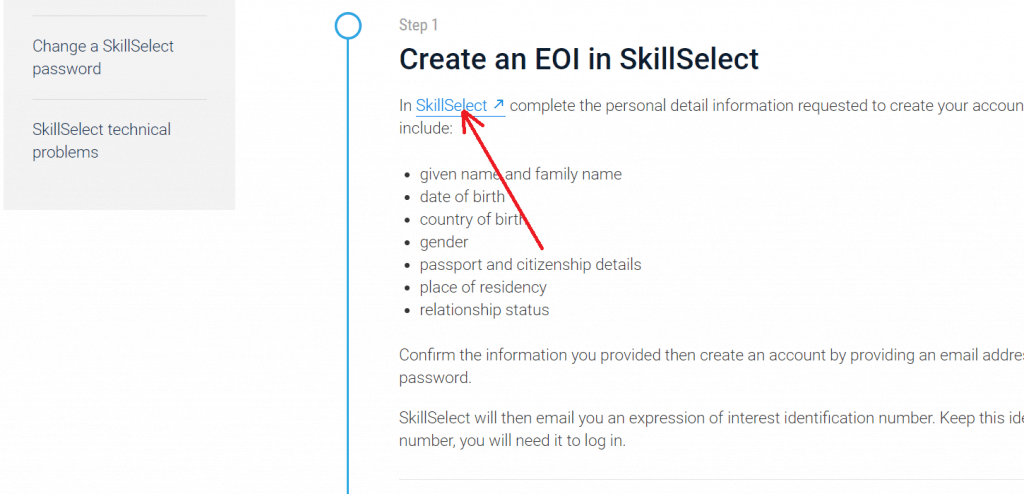Select the 'gender' list entry
Screen dimensions: 1024x494
[x=444, y=242]
